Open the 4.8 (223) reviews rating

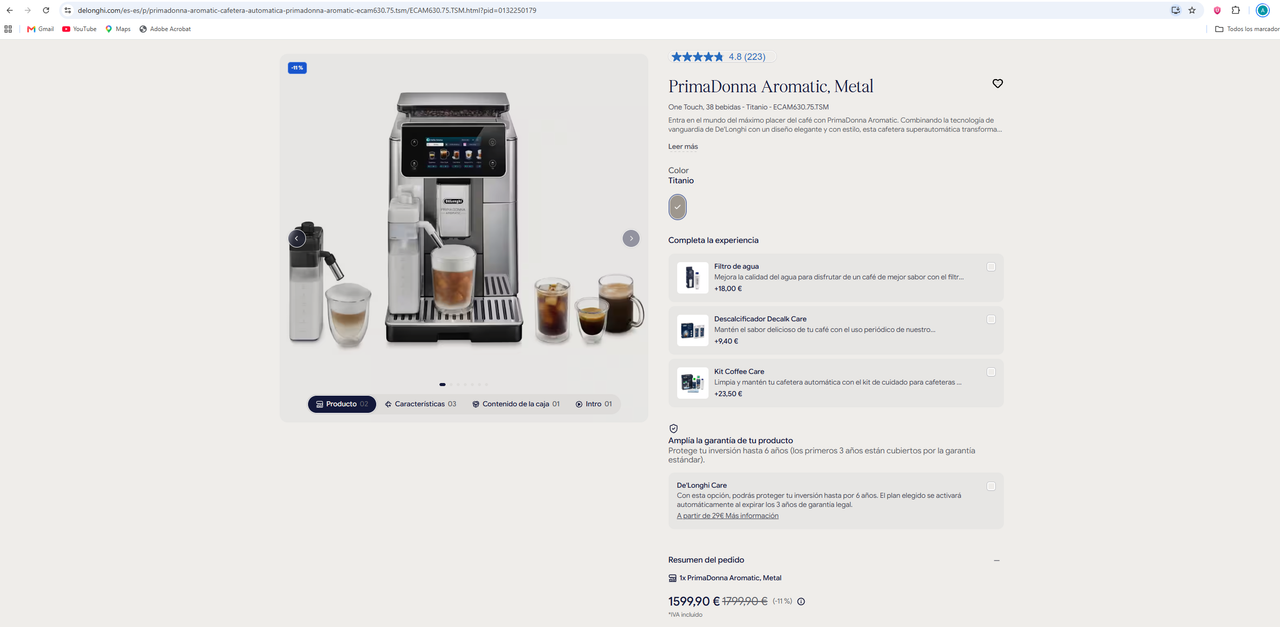point(747,57)
